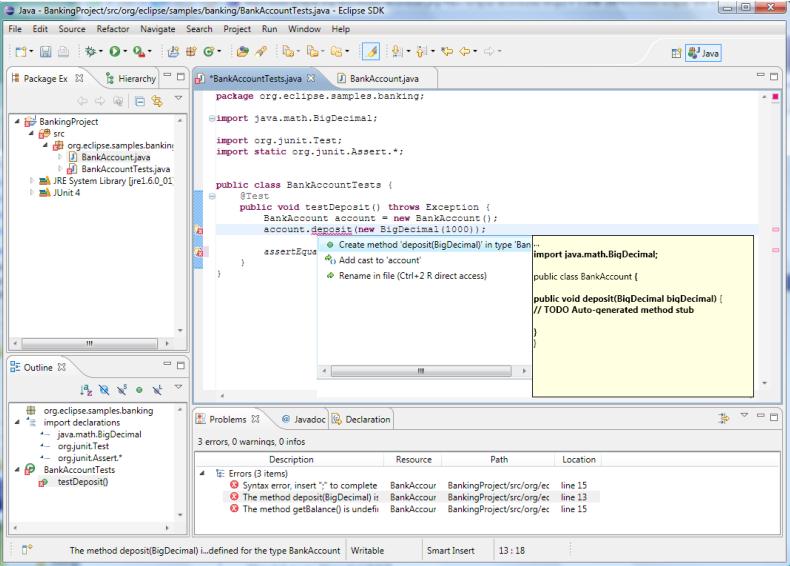This screenshot has width=790, height=566.
Task: Click Previous Annotation toolbar icon
Action: (x=422, y=51)
